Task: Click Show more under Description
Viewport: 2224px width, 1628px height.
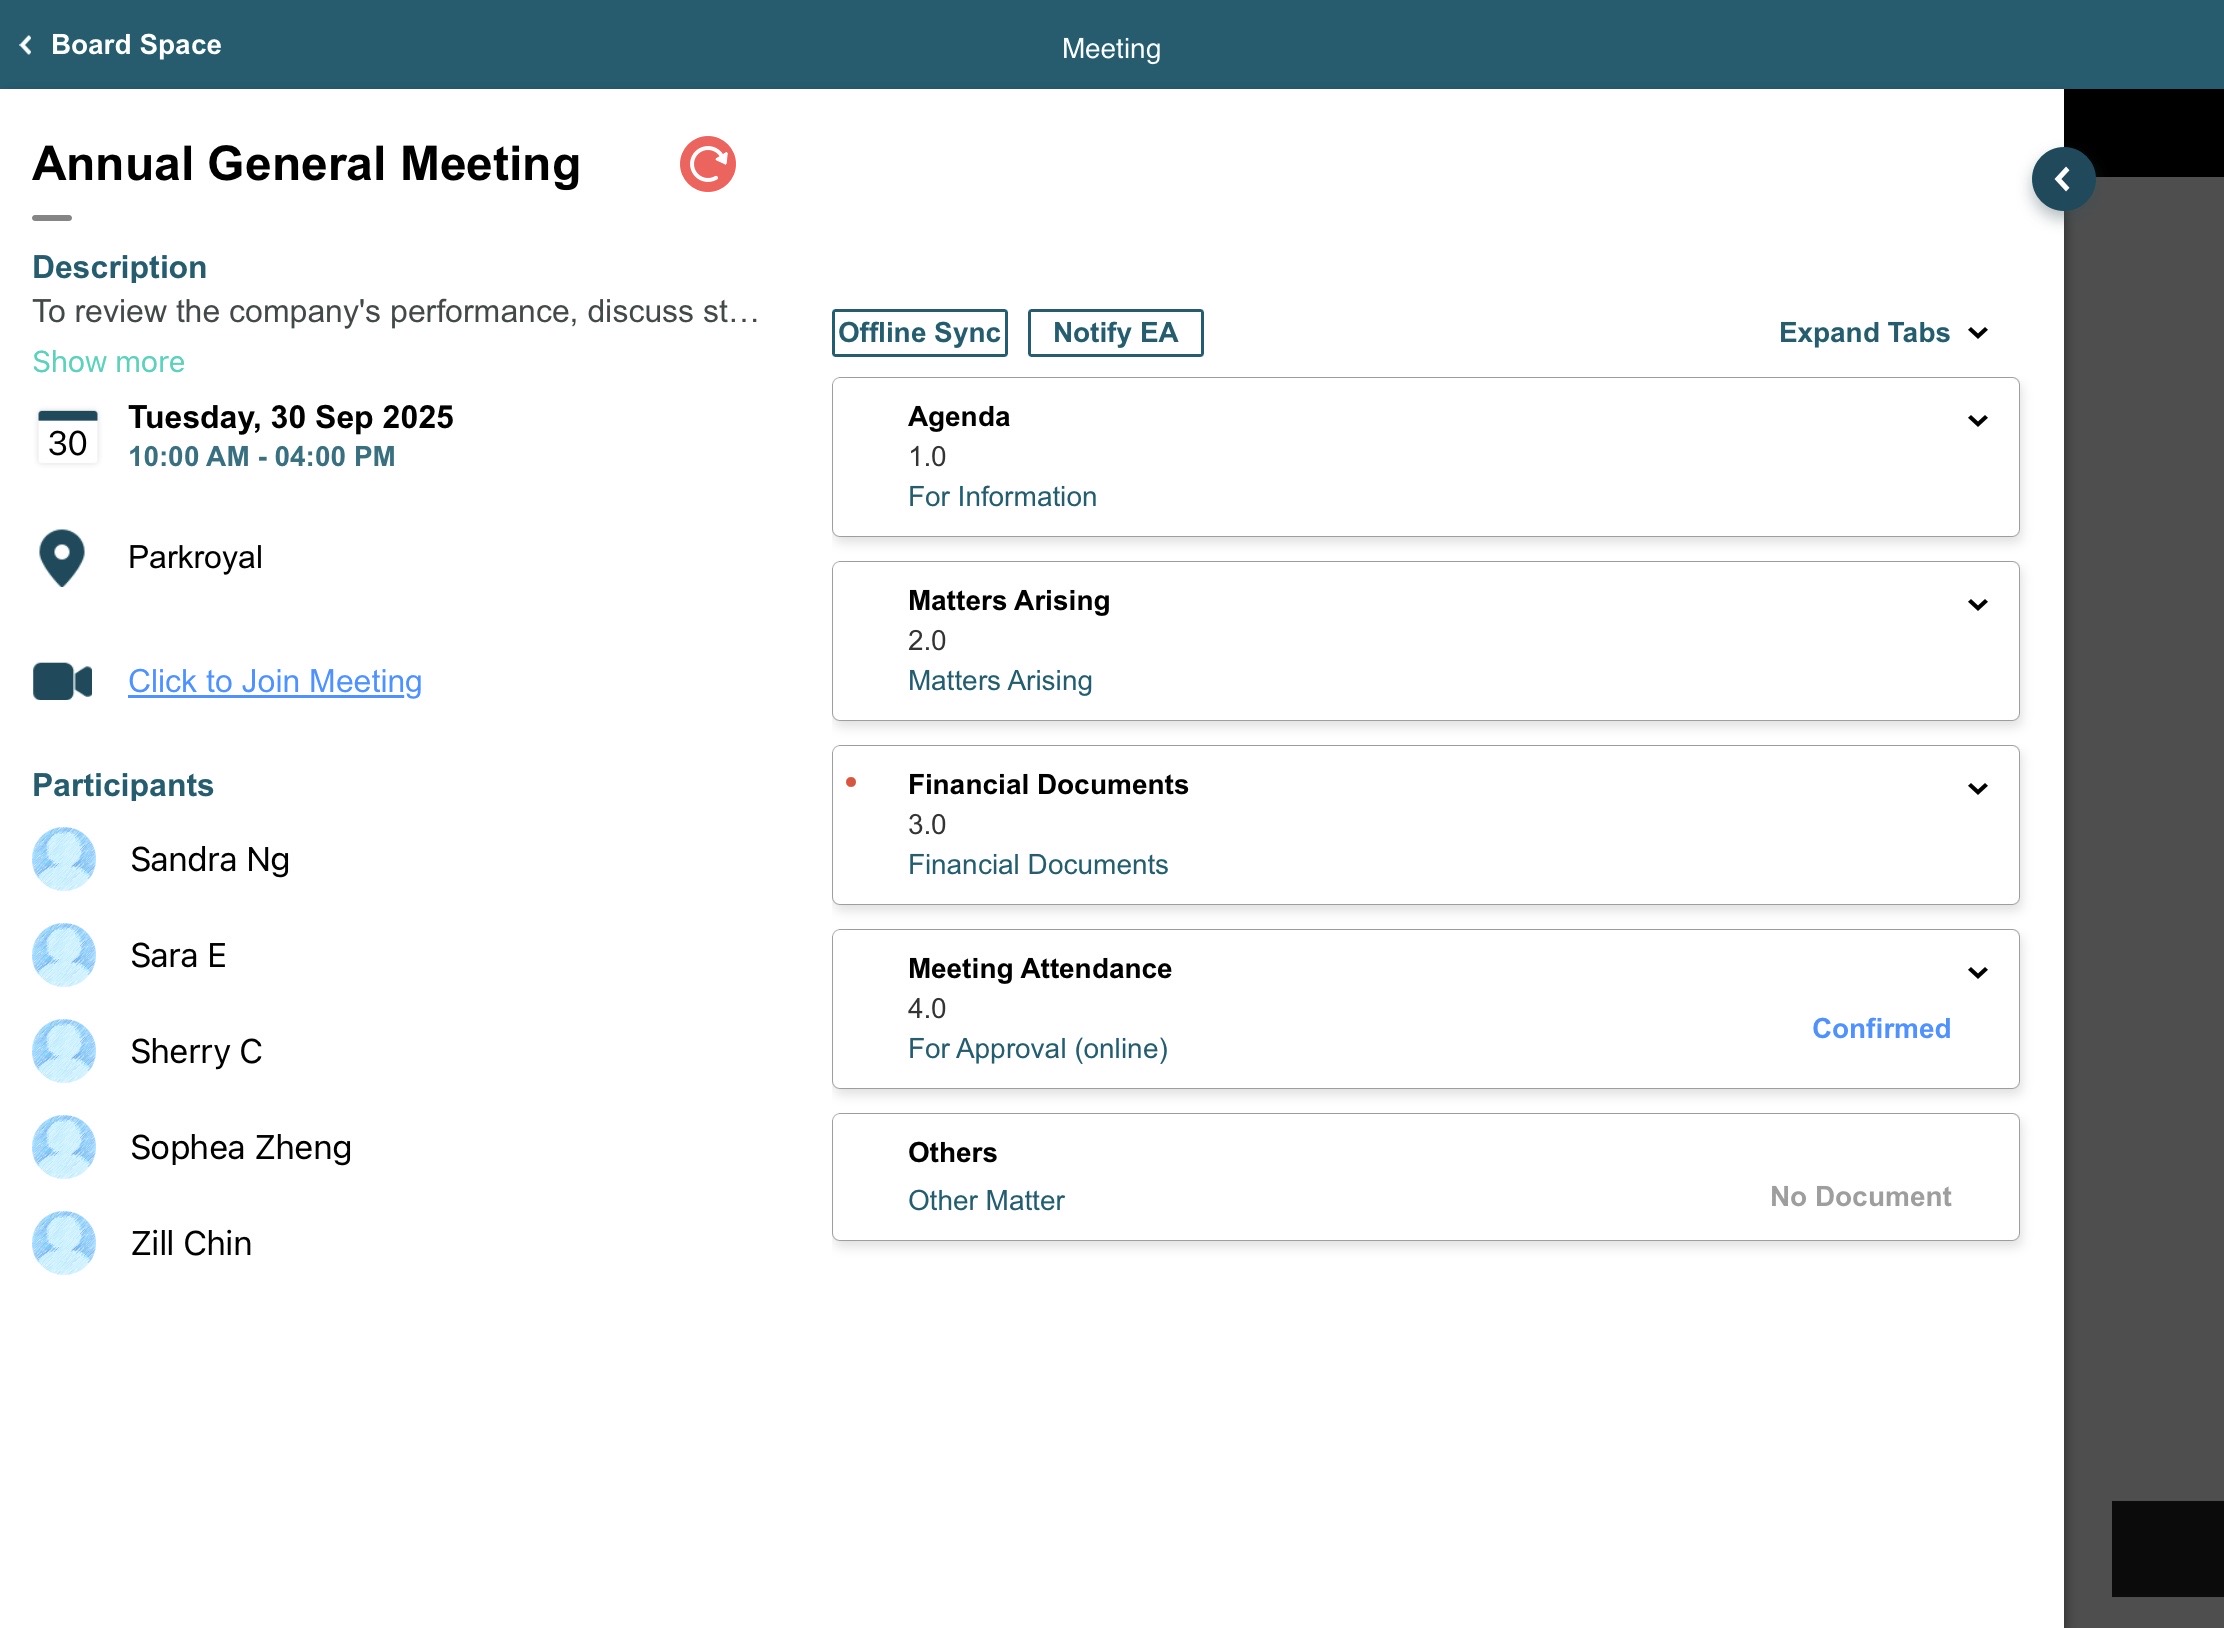Action: pos(108,361)
